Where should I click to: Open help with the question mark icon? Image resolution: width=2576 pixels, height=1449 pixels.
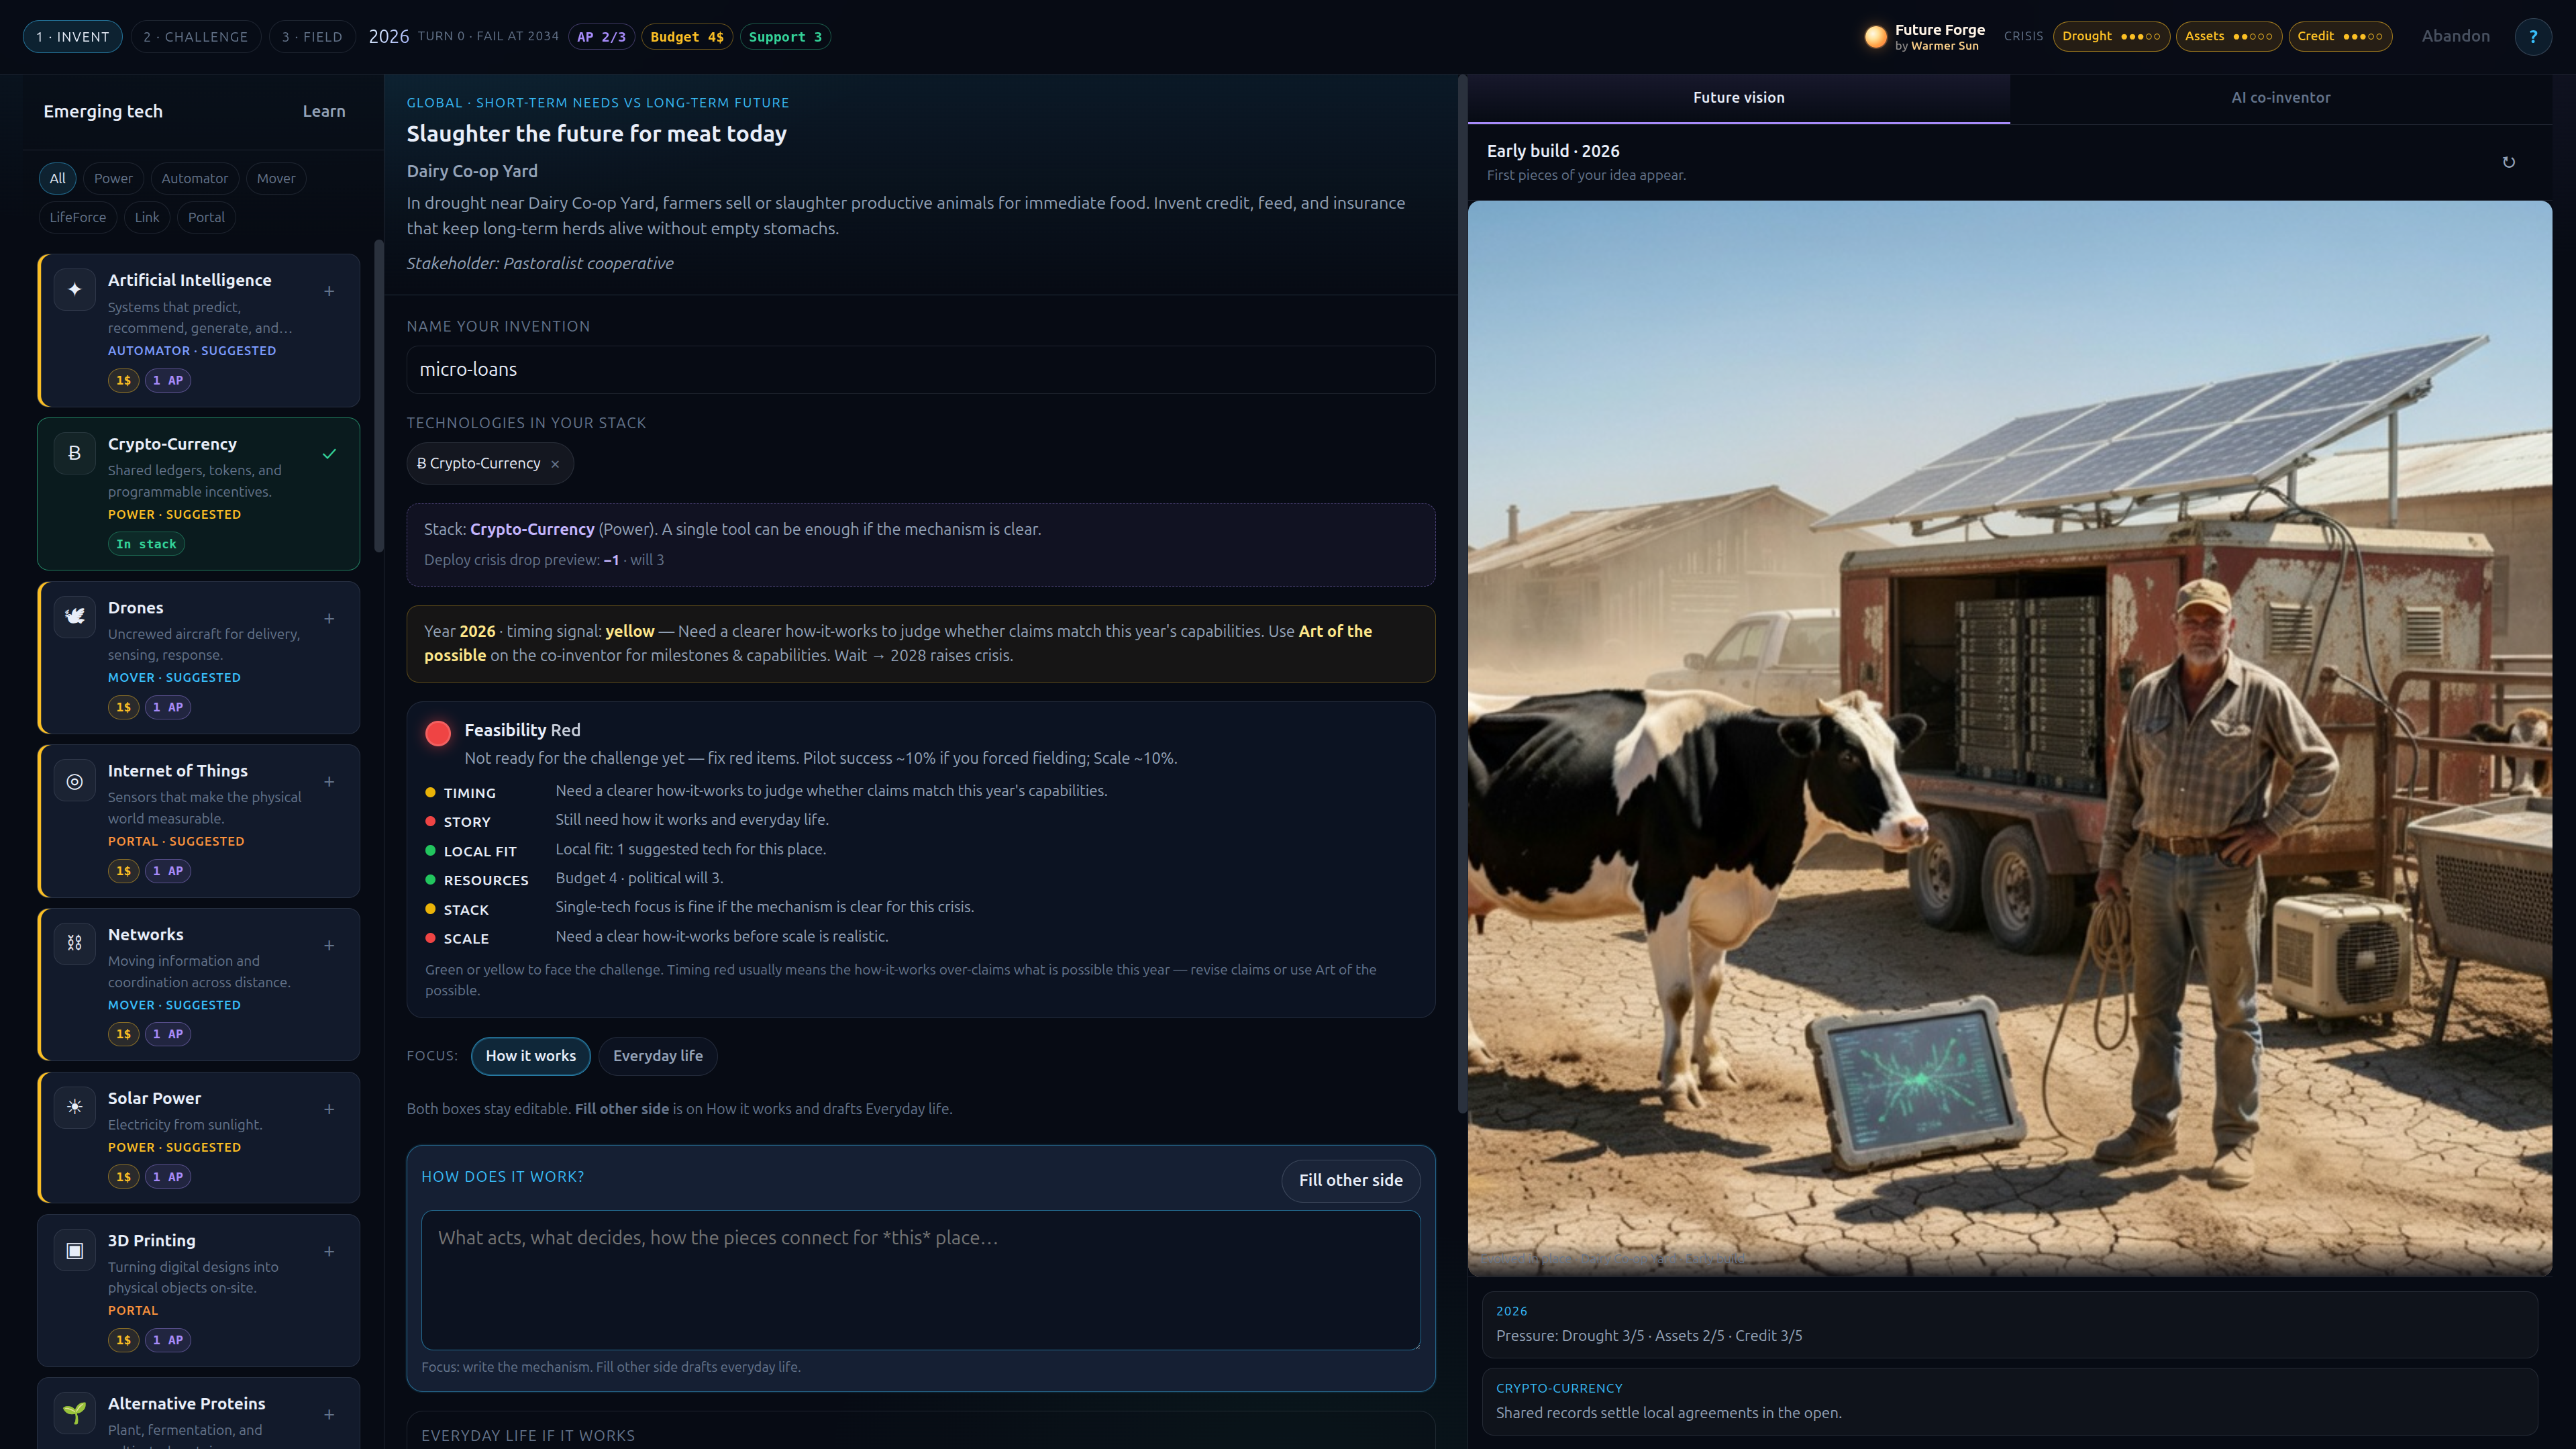2533,37
